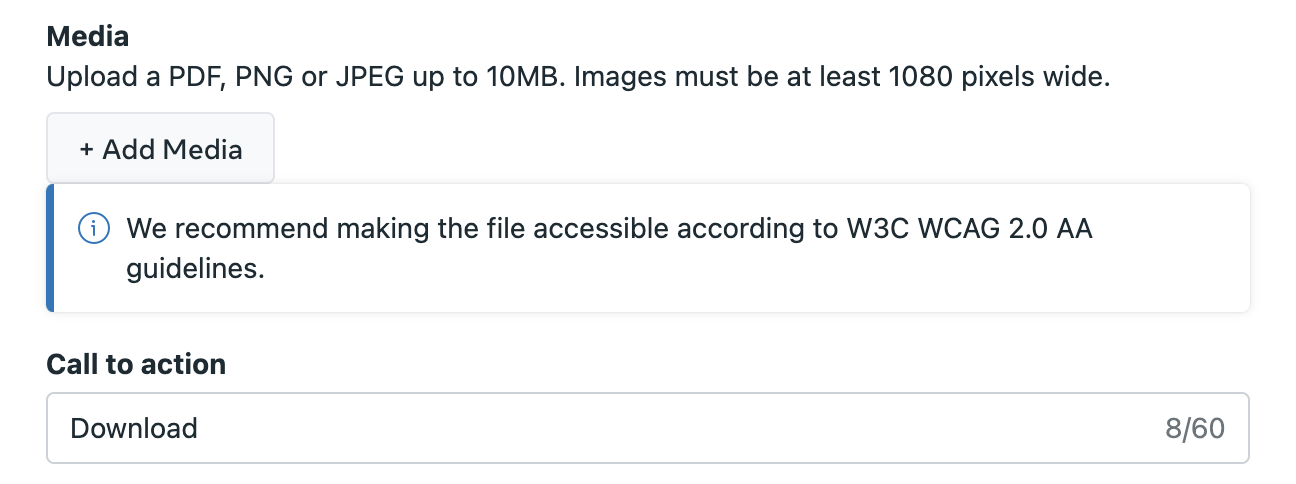Click the Add Media button
Image resolution: width=1296 pixels, height=484 pixels.
click(160, 148)
